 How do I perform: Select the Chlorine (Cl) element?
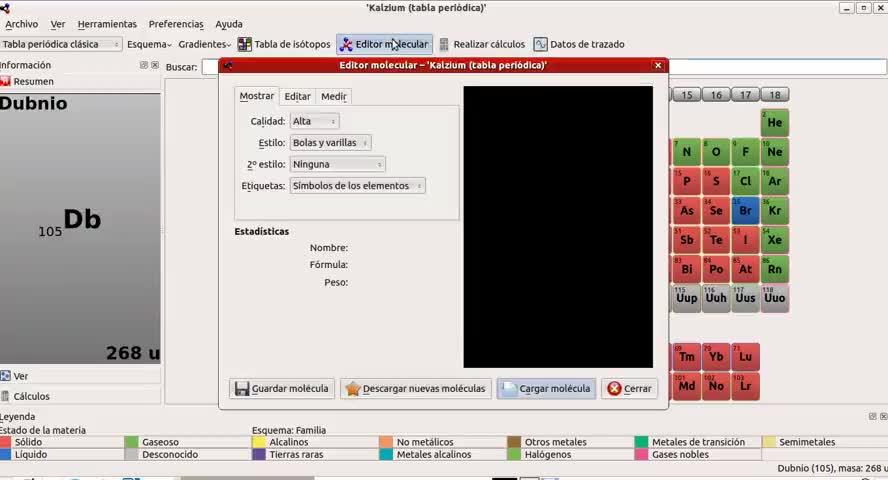pyautogui.click(x=745, y=181)
